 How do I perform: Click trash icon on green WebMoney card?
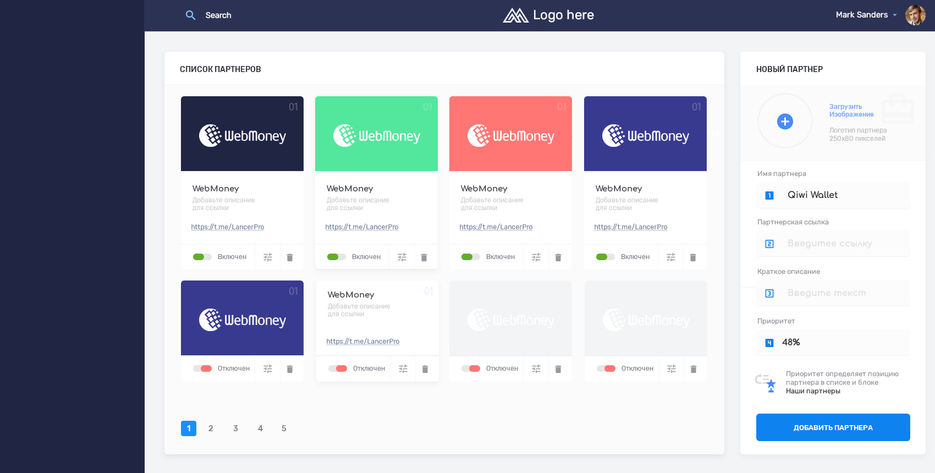[424, 257]
